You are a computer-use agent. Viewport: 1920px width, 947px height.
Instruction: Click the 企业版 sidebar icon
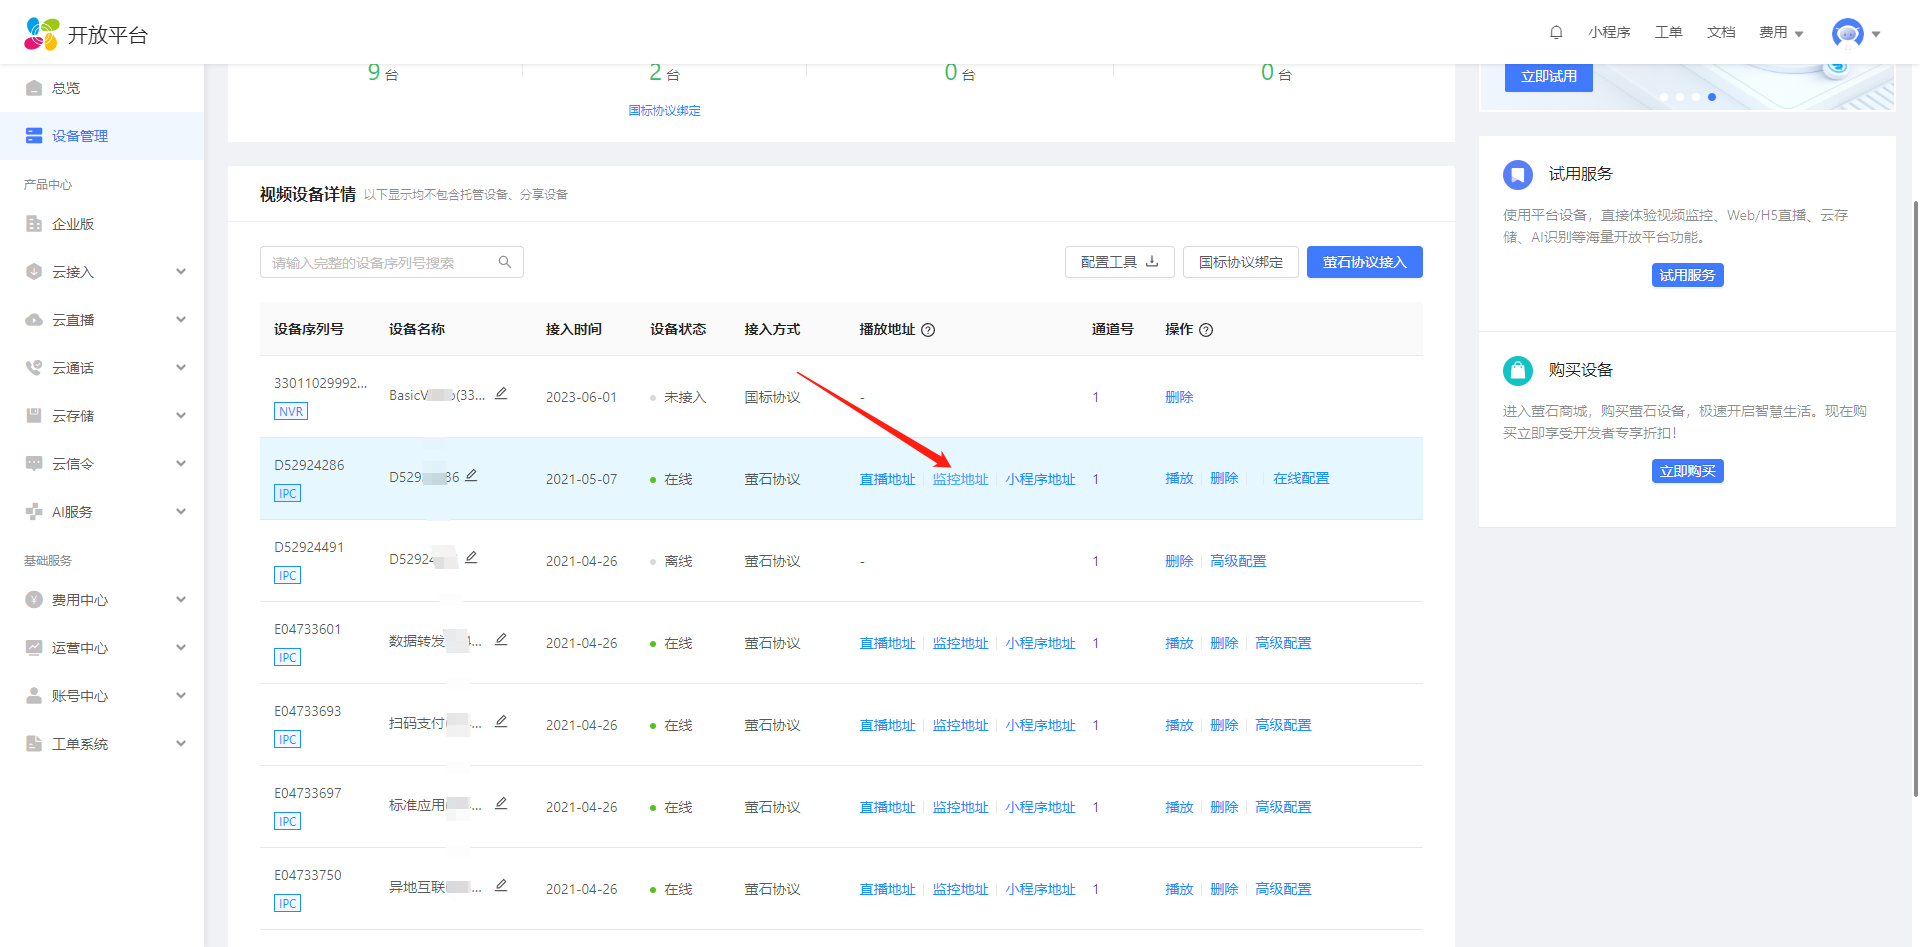34,224
